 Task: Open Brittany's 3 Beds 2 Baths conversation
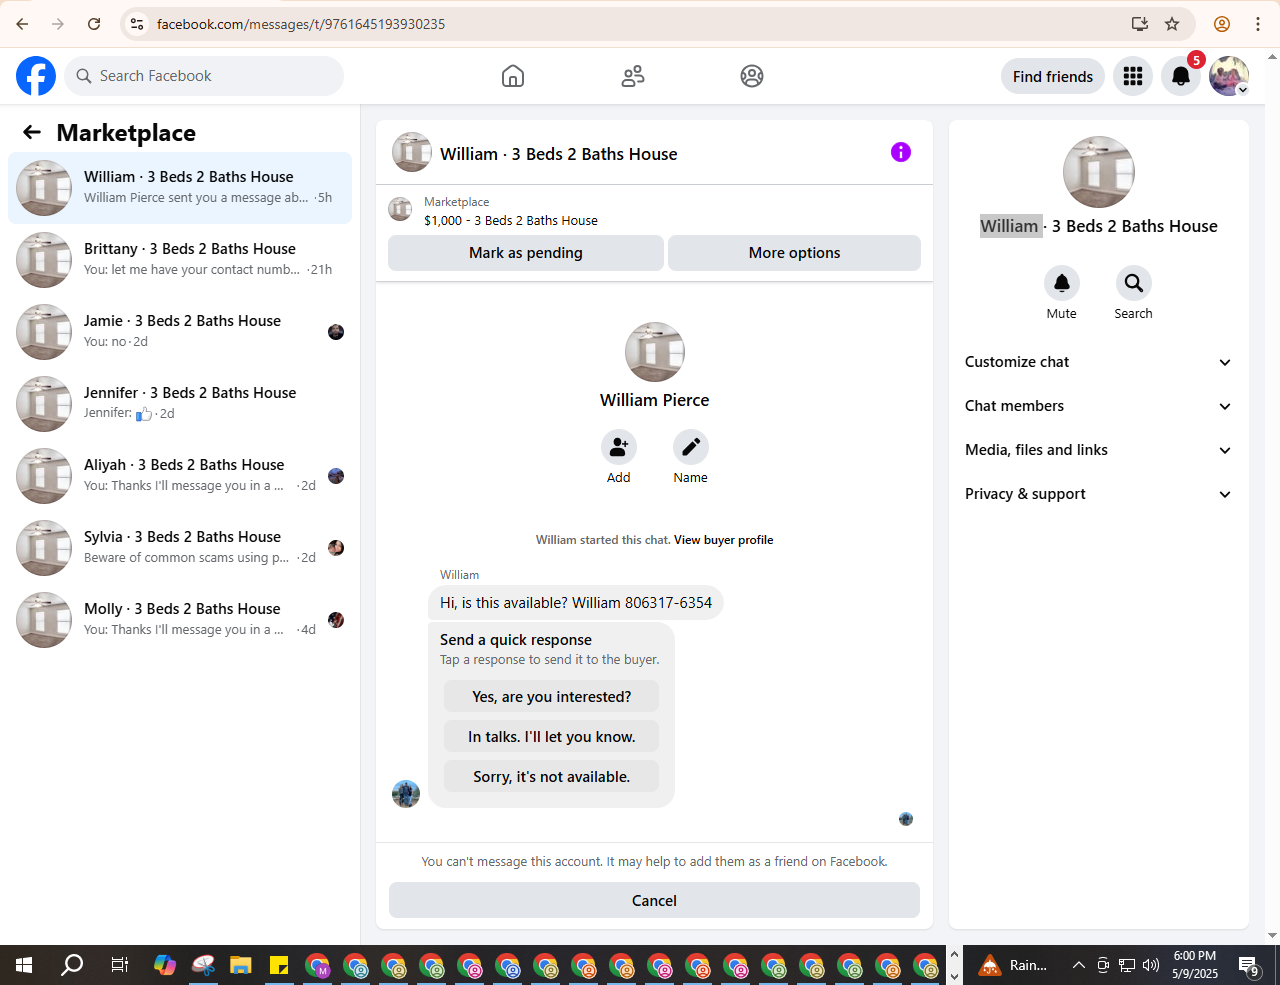click(180, 260)
